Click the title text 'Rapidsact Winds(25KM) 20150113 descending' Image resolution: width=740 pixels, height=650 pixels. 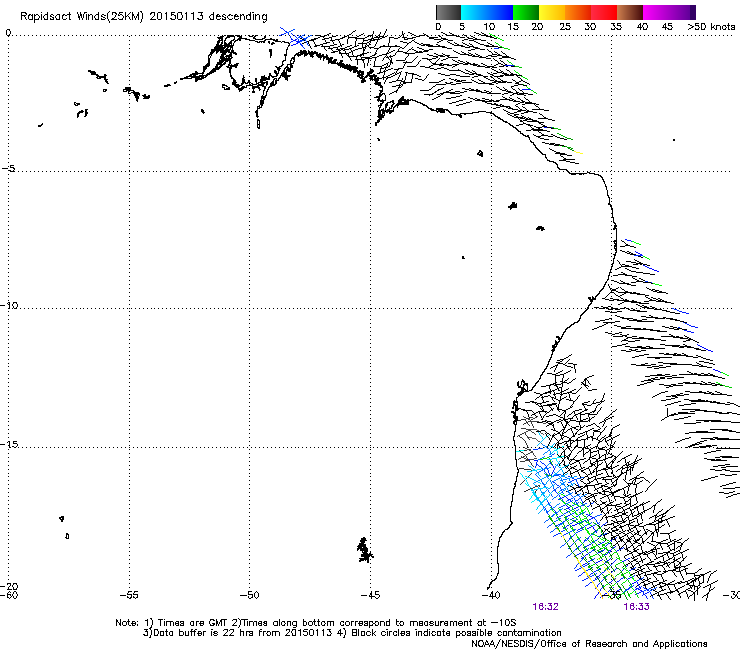click(x=143, y=17)
